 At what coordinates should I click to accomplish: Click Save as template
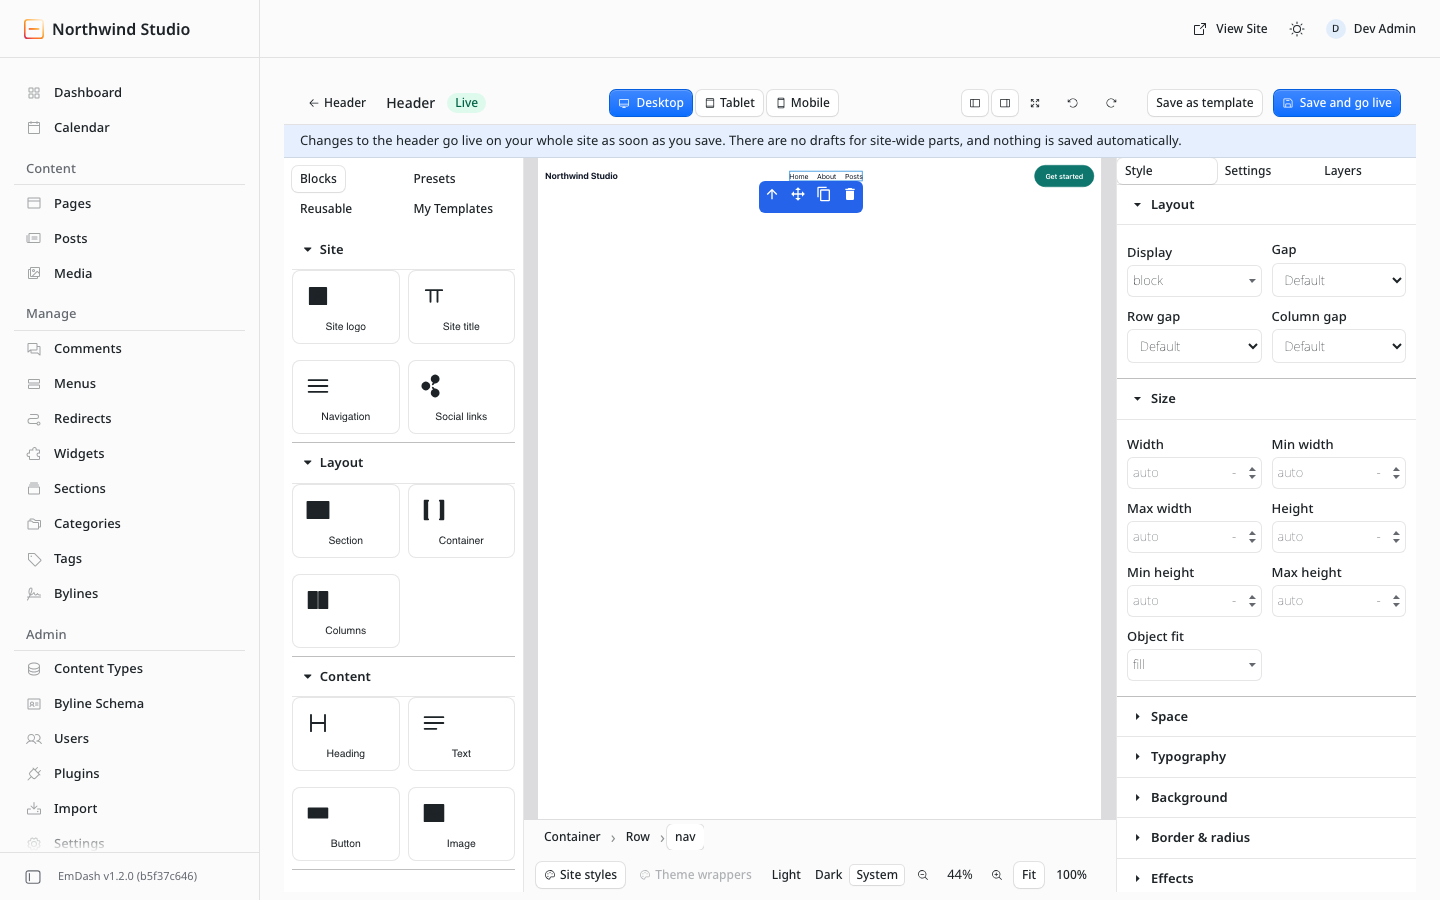[1205, 103]
